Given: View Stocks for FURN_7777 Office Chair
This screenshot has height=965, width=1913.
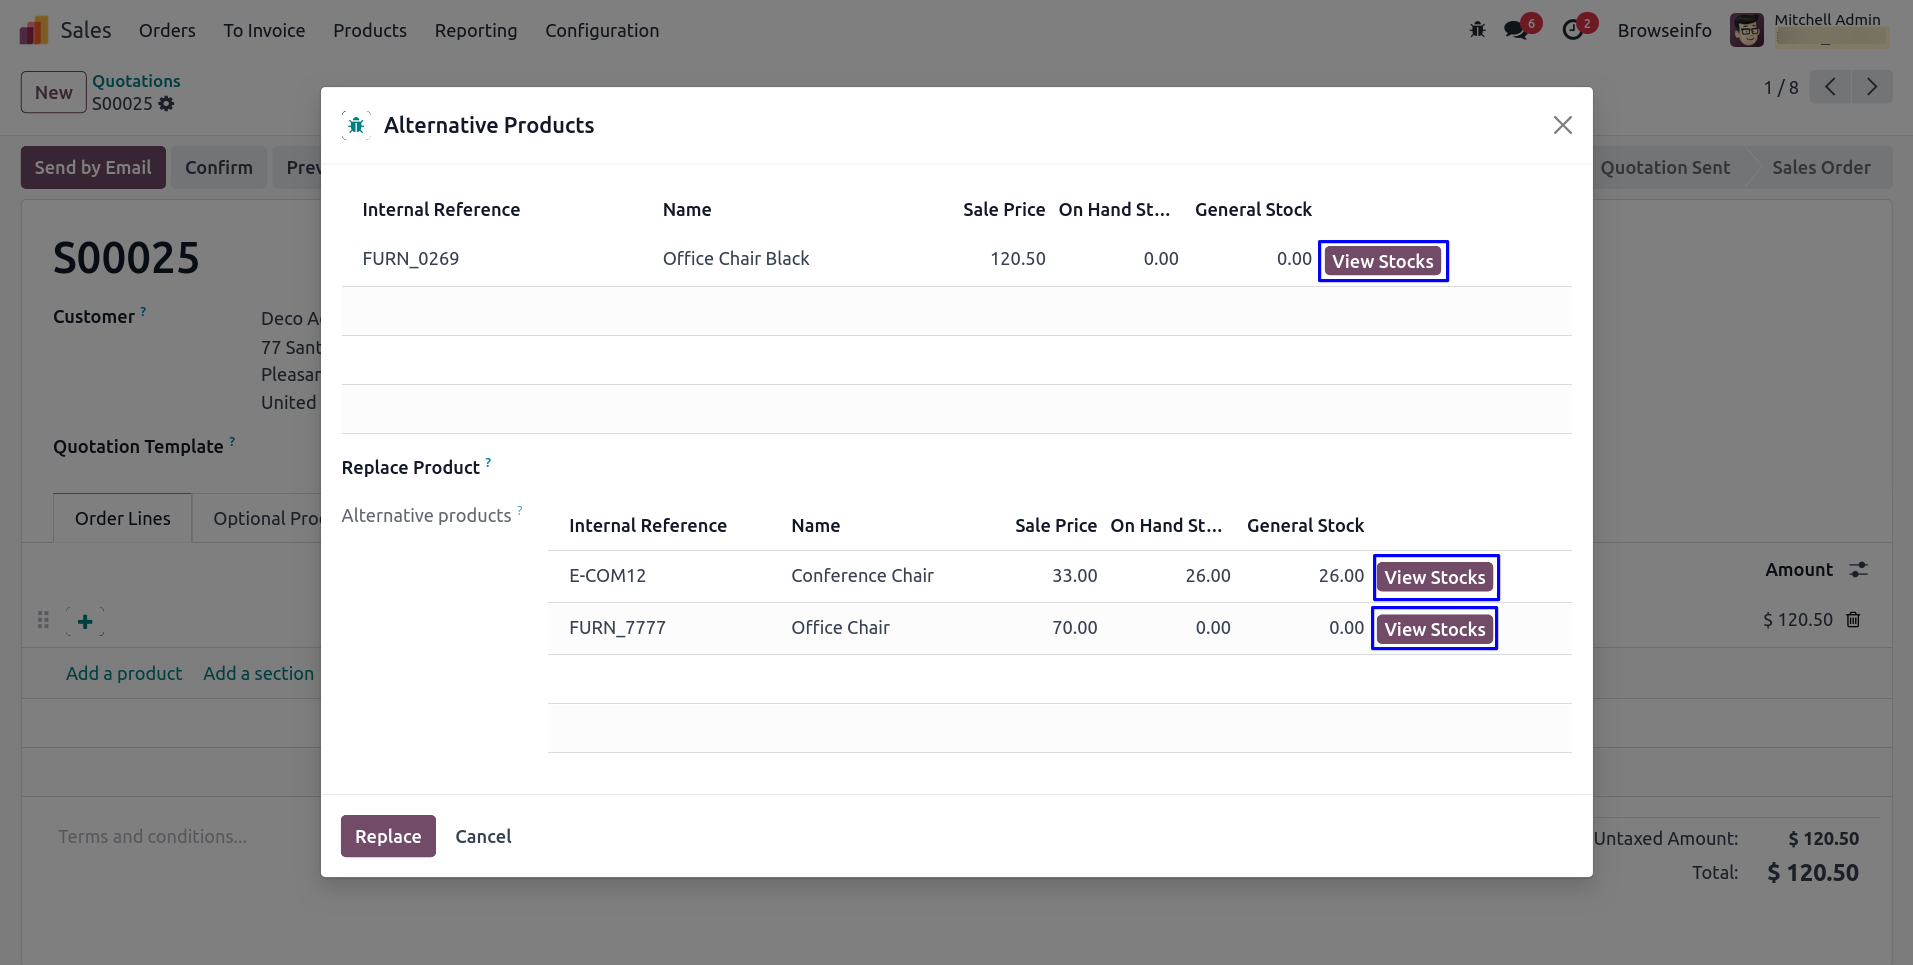Looking at the screenshot, I should [x=1434, y=629].
